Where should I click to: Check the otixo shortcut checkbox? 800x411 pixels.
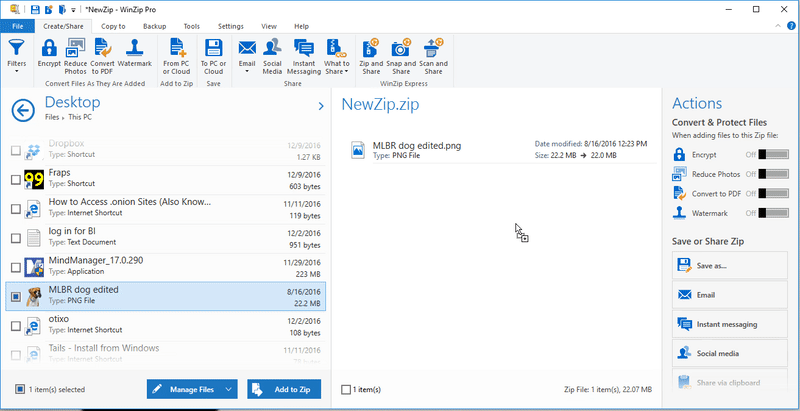16,326
